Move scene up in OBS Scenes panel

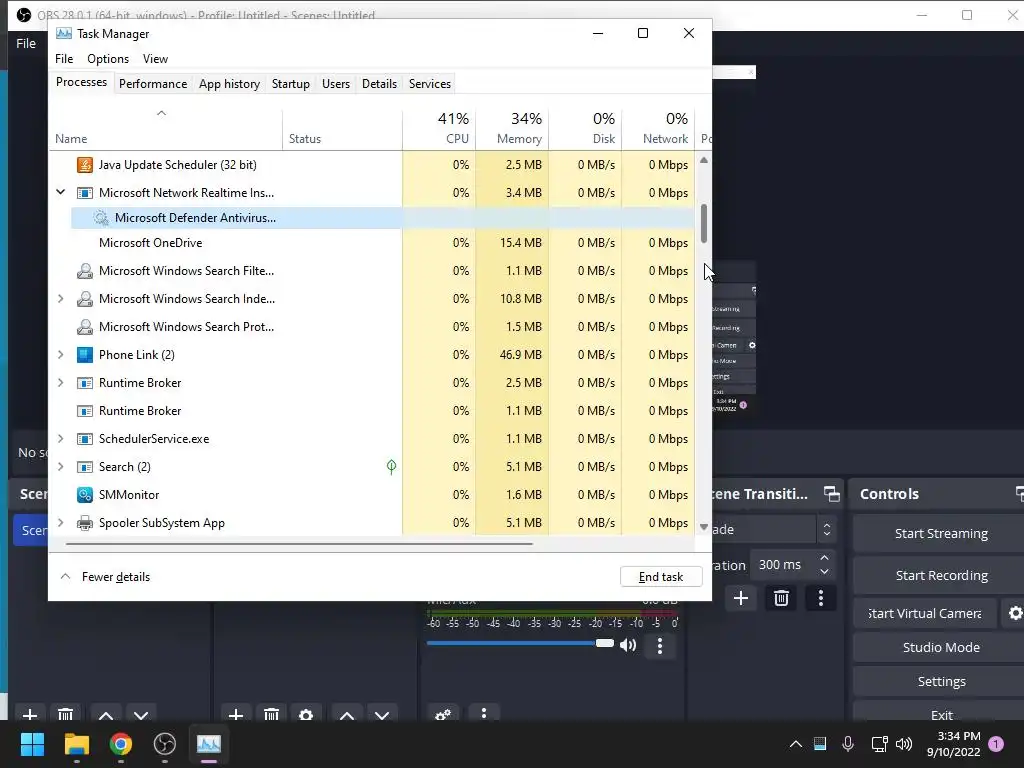[x=106, y=715]
